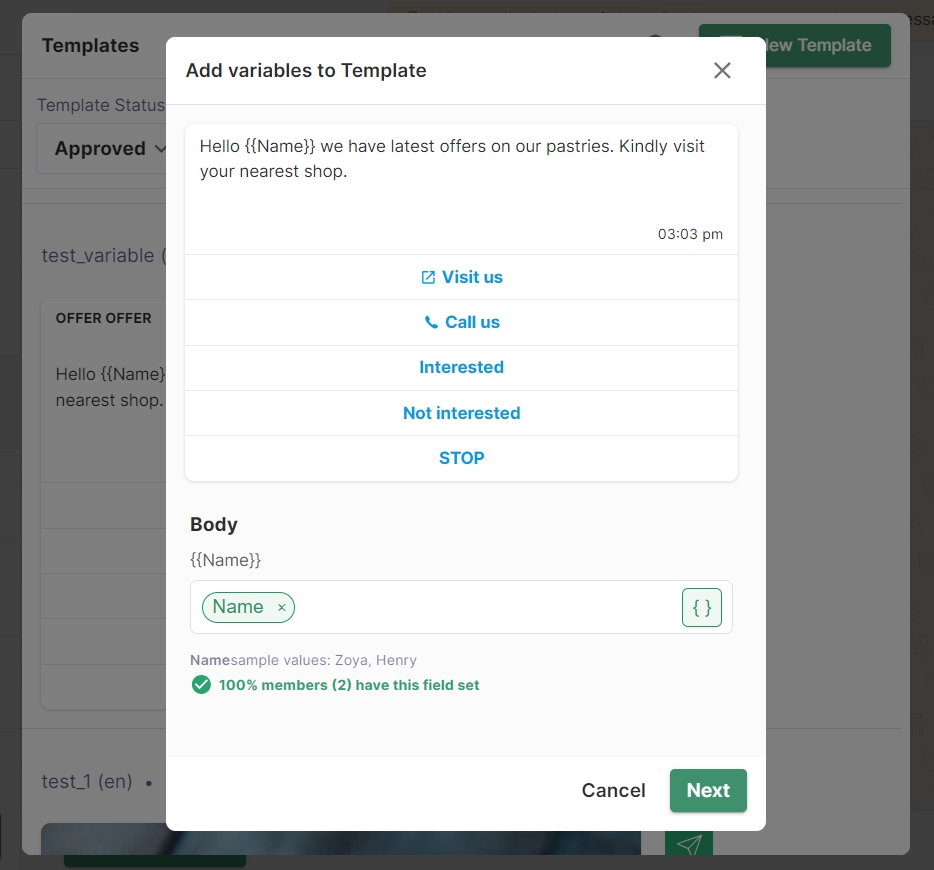Click the phone icon beside Call us
934x870 pixels.
pyautogui.click(x=431, y=323)
